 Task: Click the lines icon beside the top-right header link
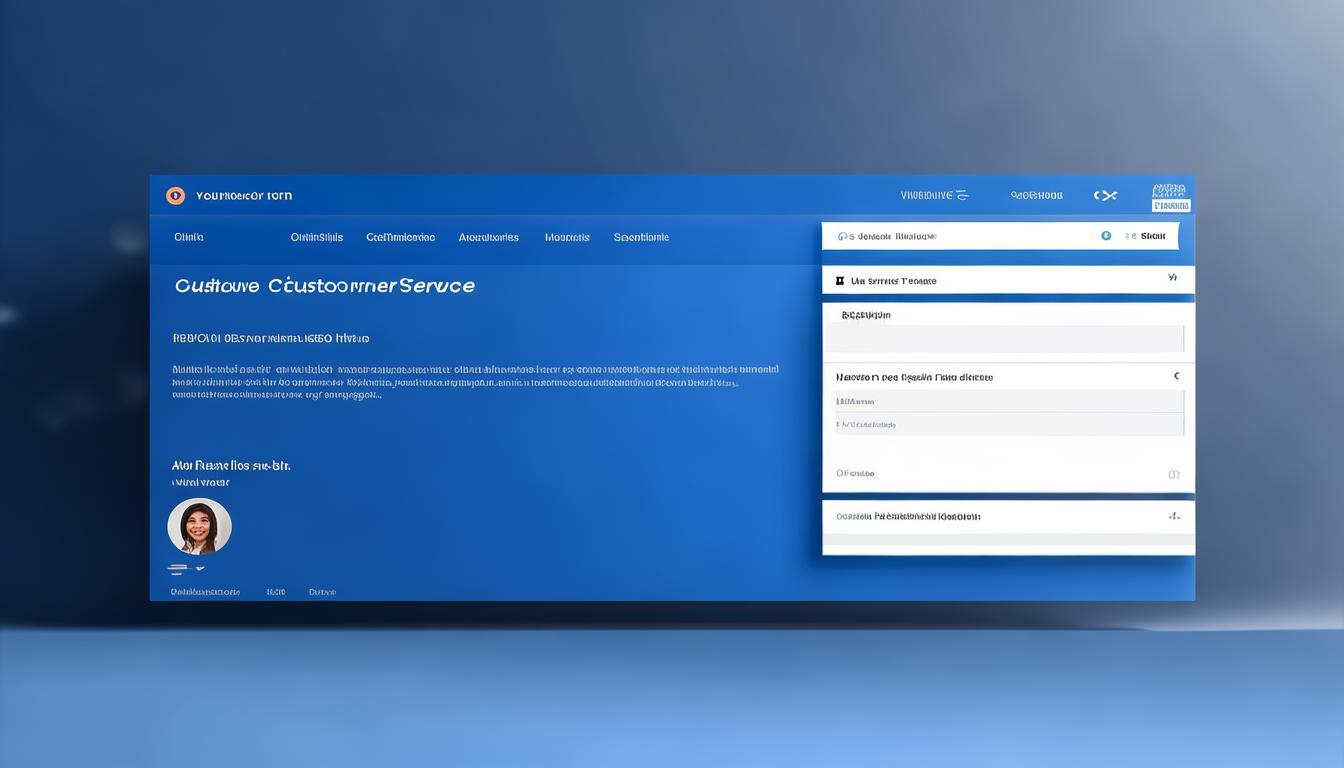tap(962, 196)
